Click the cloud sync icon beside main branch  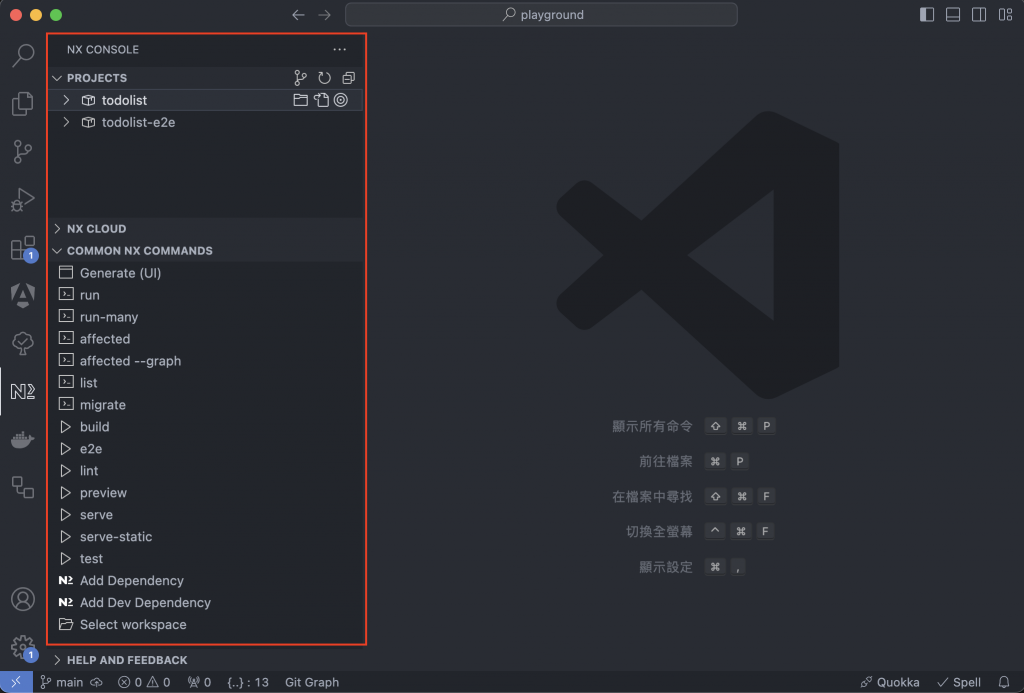coord(97,682)
